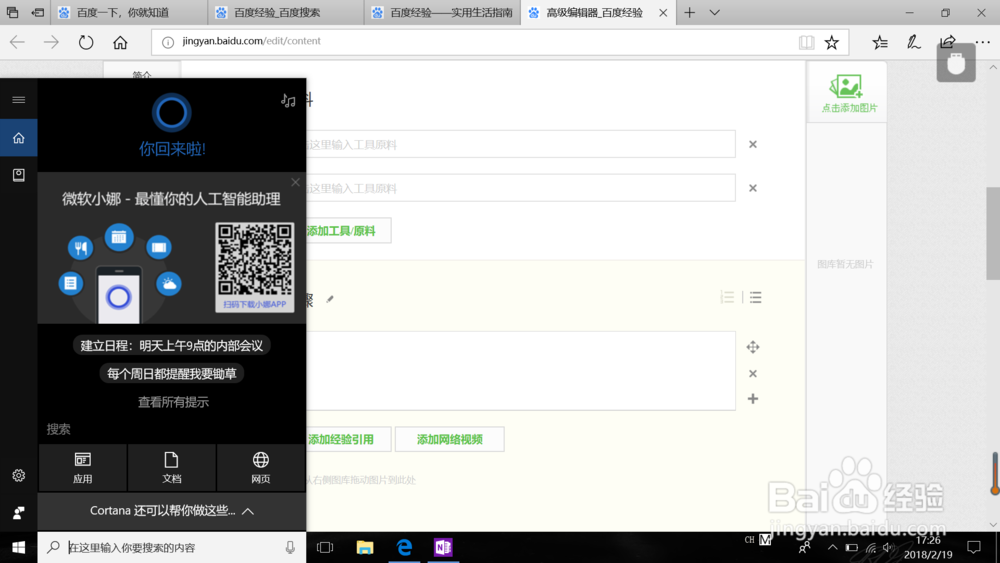Expand Cortana 还可以帮你做这些 section

pos(172,511)
